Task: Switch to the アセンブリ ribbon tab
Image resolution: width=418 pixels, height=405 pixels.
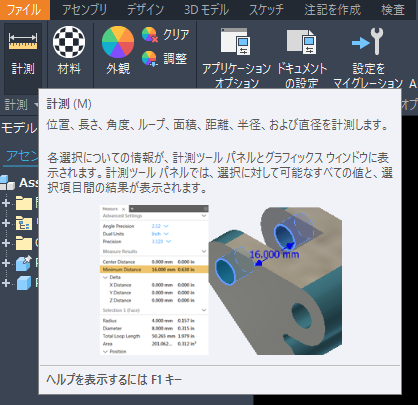Action: tap(85, 10)
